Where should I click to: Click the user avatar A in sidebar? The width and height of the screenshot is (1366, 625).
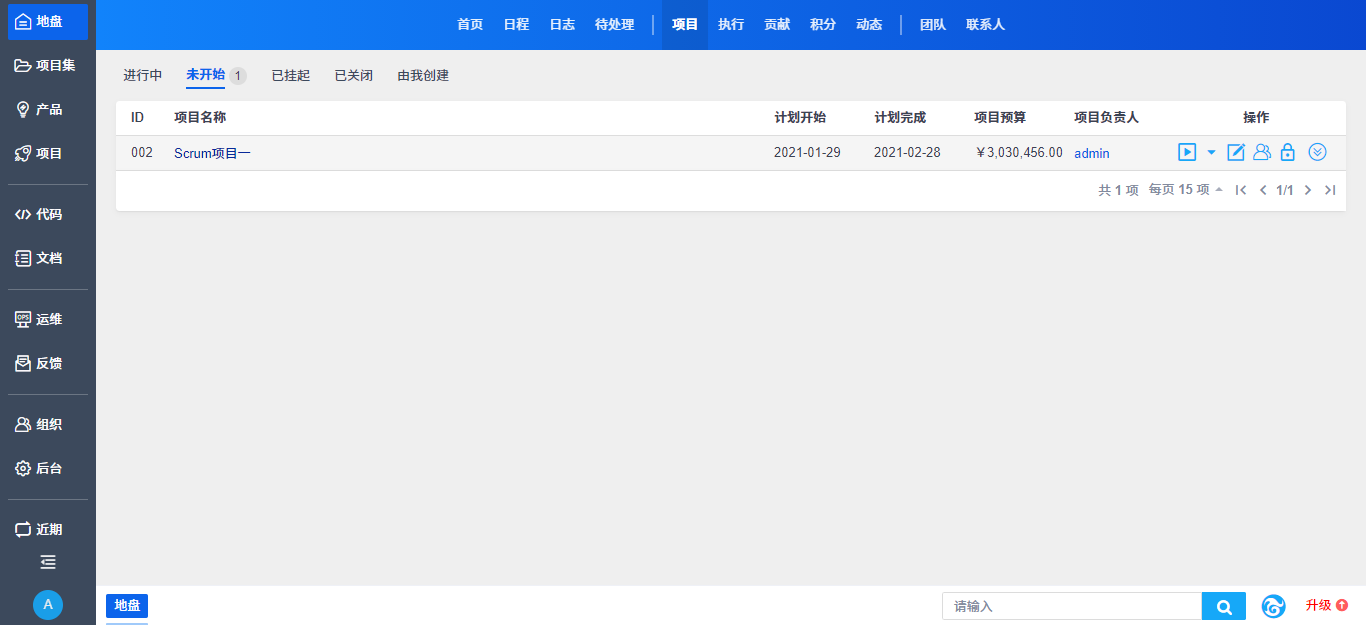[48, 604]
